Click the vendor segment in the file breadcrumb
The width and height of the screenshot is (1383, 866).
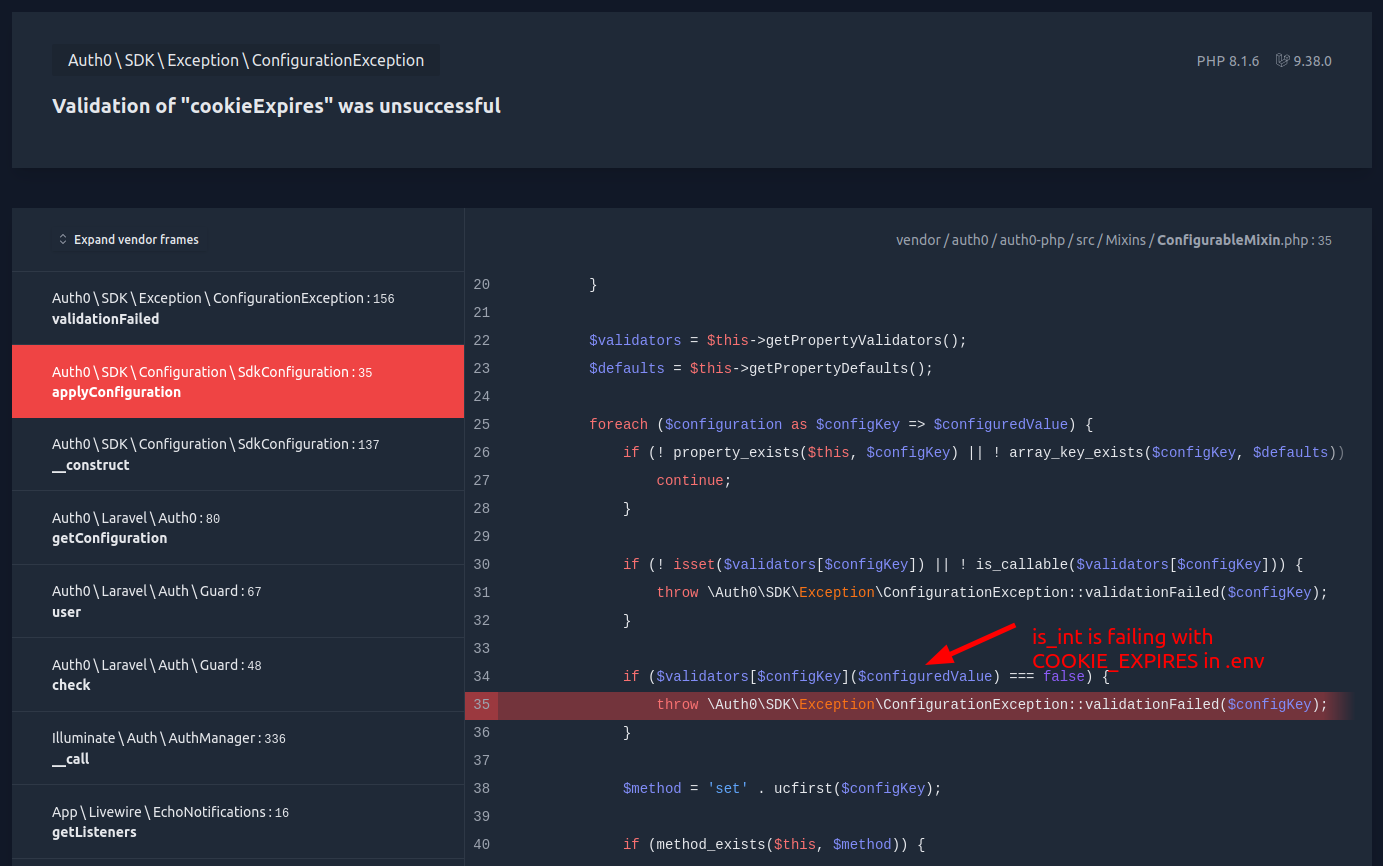tap(918, 239)
